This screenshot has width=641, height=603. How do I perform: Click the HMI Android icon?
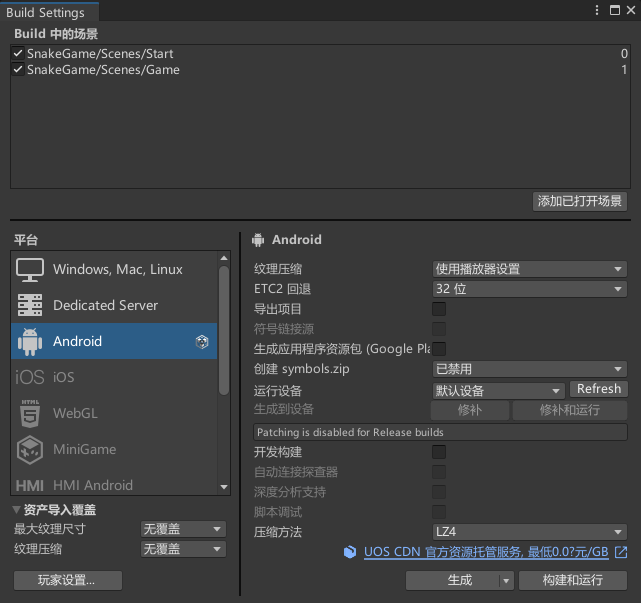[x=29, y=486]
